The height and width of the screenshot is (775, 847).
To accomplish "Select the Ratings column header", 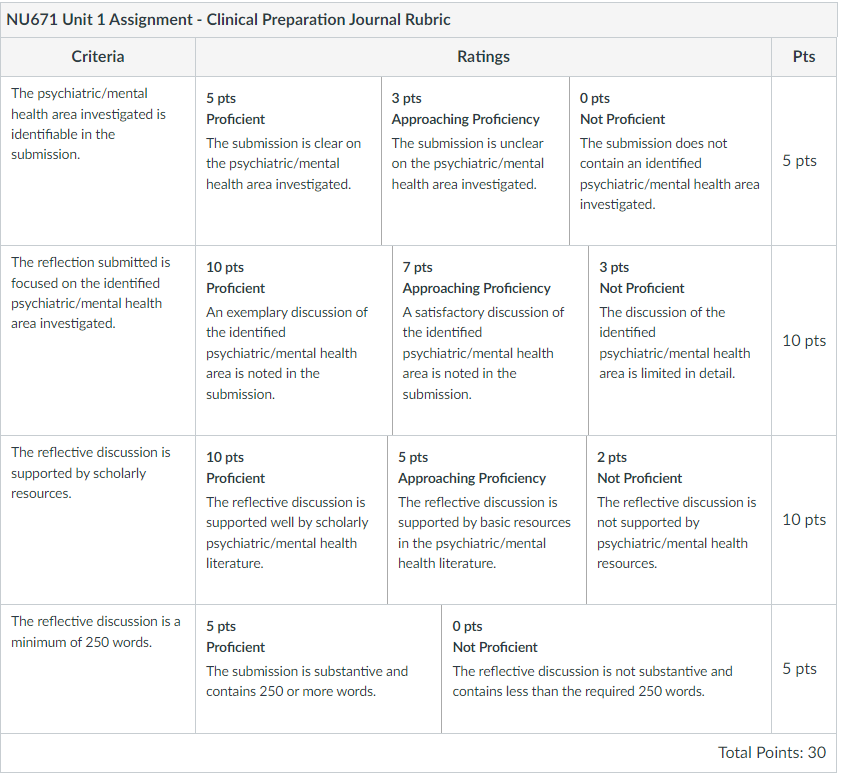I will [483, 57].
